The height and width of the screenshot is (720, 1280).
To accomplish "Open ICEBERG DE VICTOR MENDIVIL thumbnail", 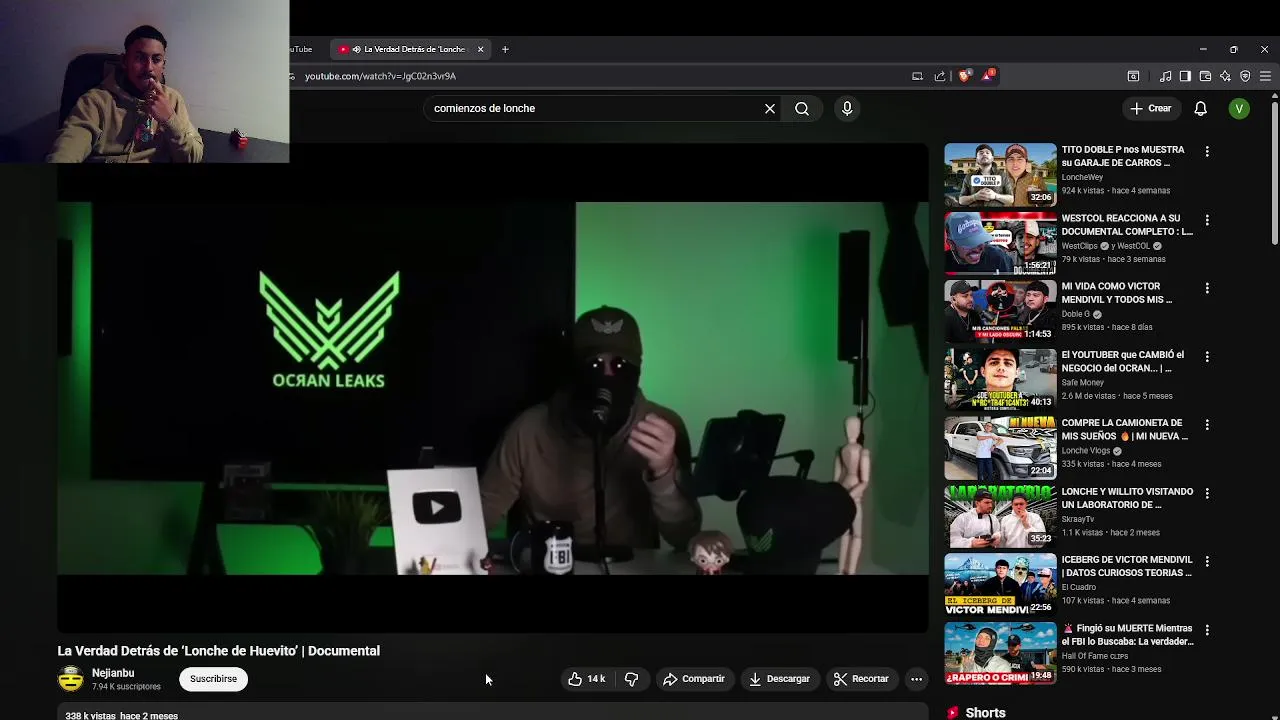I will tap(1000, 585).
